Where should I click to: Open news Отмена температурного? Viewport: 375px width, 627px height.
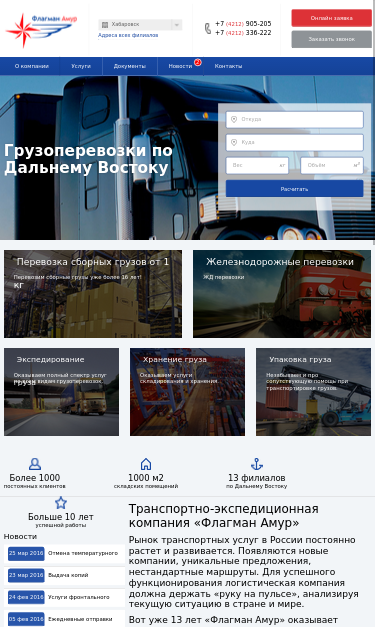(83, 553)
